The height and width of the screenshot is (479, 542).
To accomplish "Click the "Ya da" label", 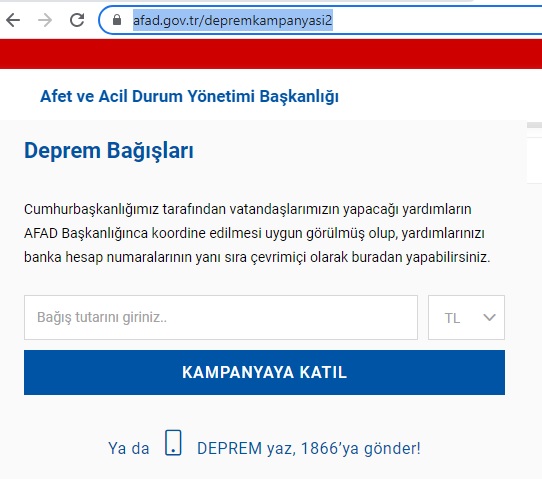I will point(129,449).
